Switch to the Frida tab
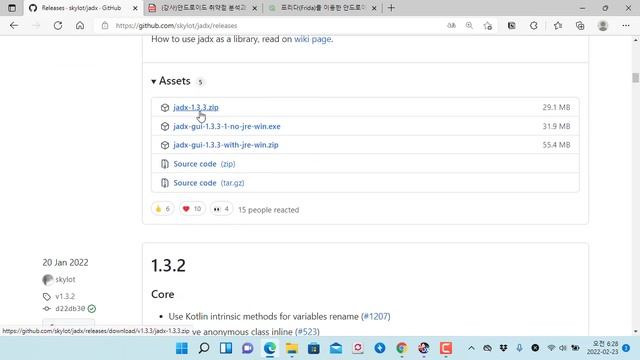The image size is (640, 360). tap(322, 8)
